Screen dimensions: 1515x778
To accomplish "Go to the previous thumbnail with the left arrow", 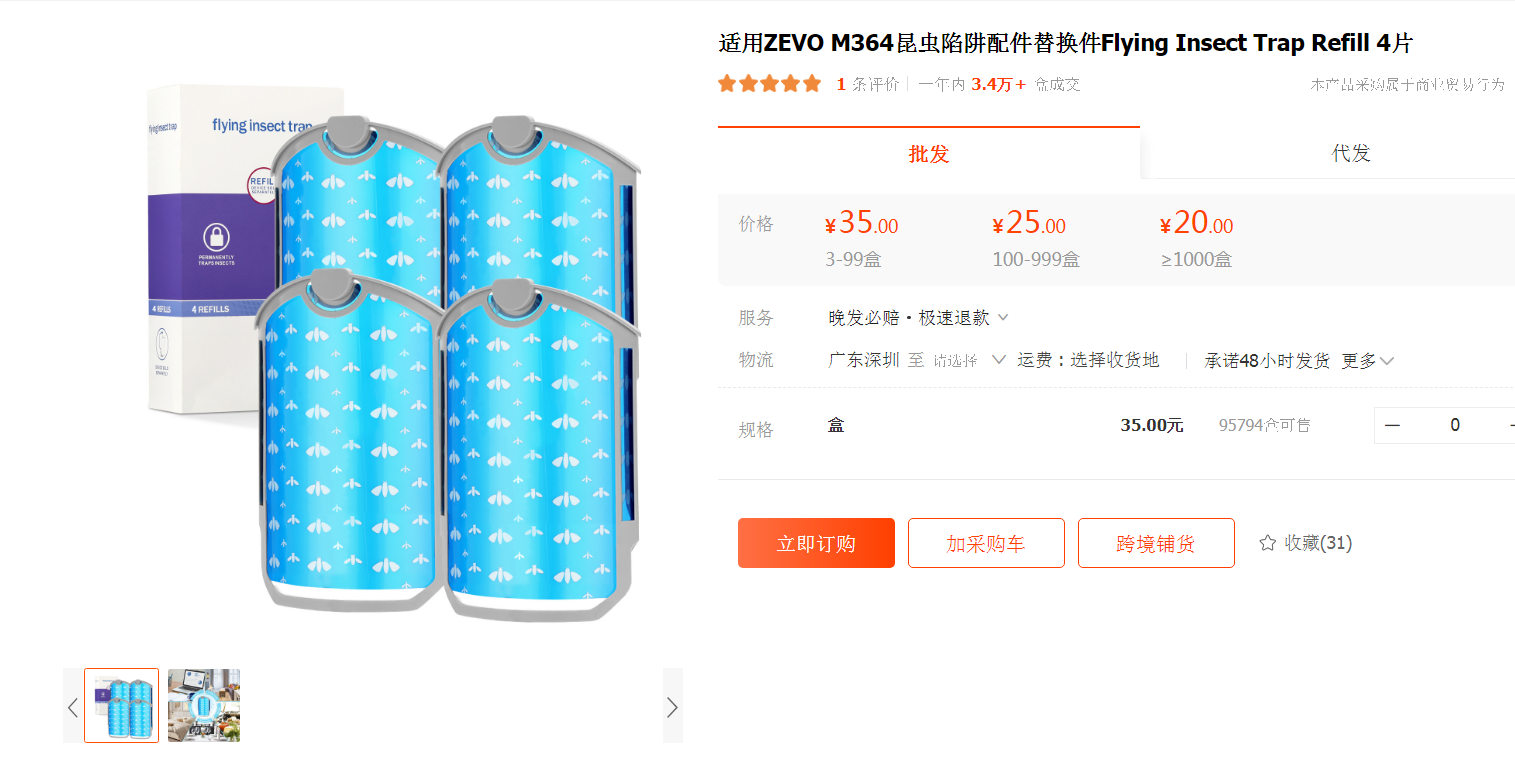I will pos(73,707).
